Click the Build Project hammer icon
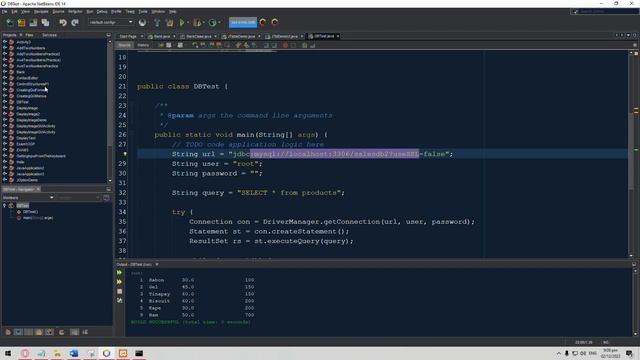 pos(157,22)
